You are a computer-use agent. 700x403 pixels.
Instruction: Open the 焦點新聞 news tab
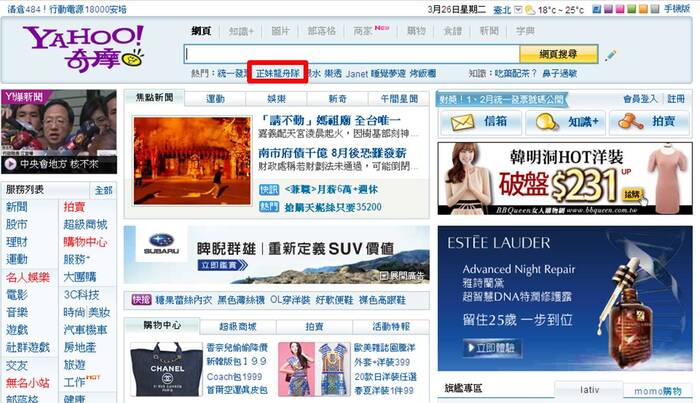pos(154,97)
